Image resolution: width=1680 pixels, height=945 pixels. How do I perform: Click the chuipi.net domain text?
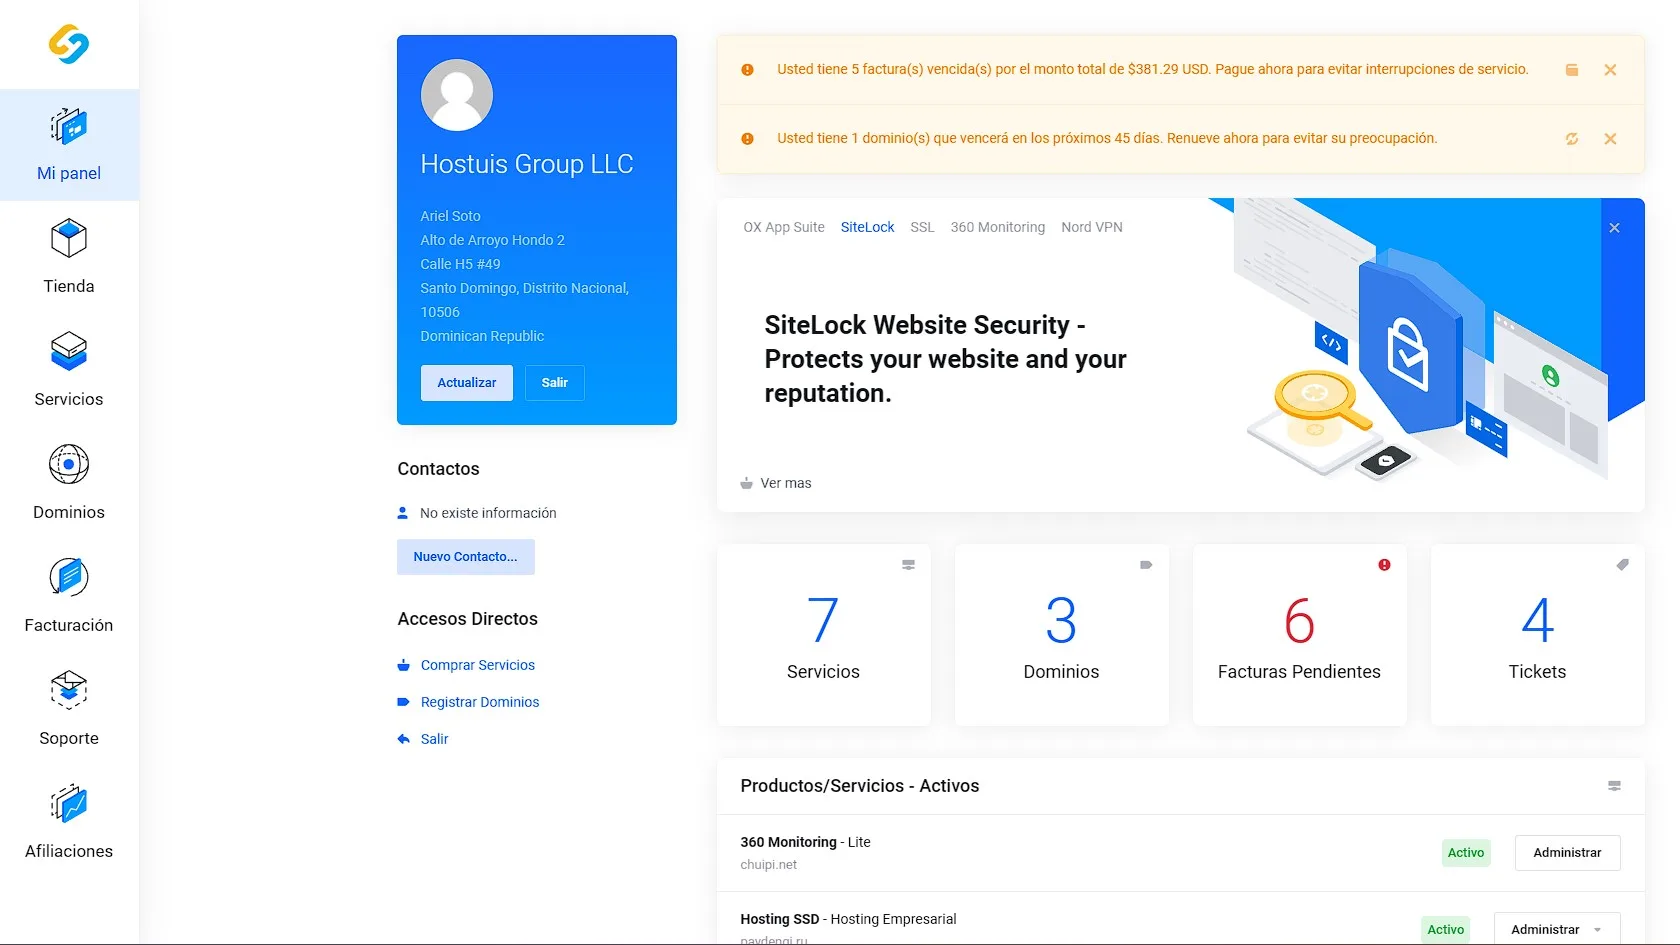[768, 865]
